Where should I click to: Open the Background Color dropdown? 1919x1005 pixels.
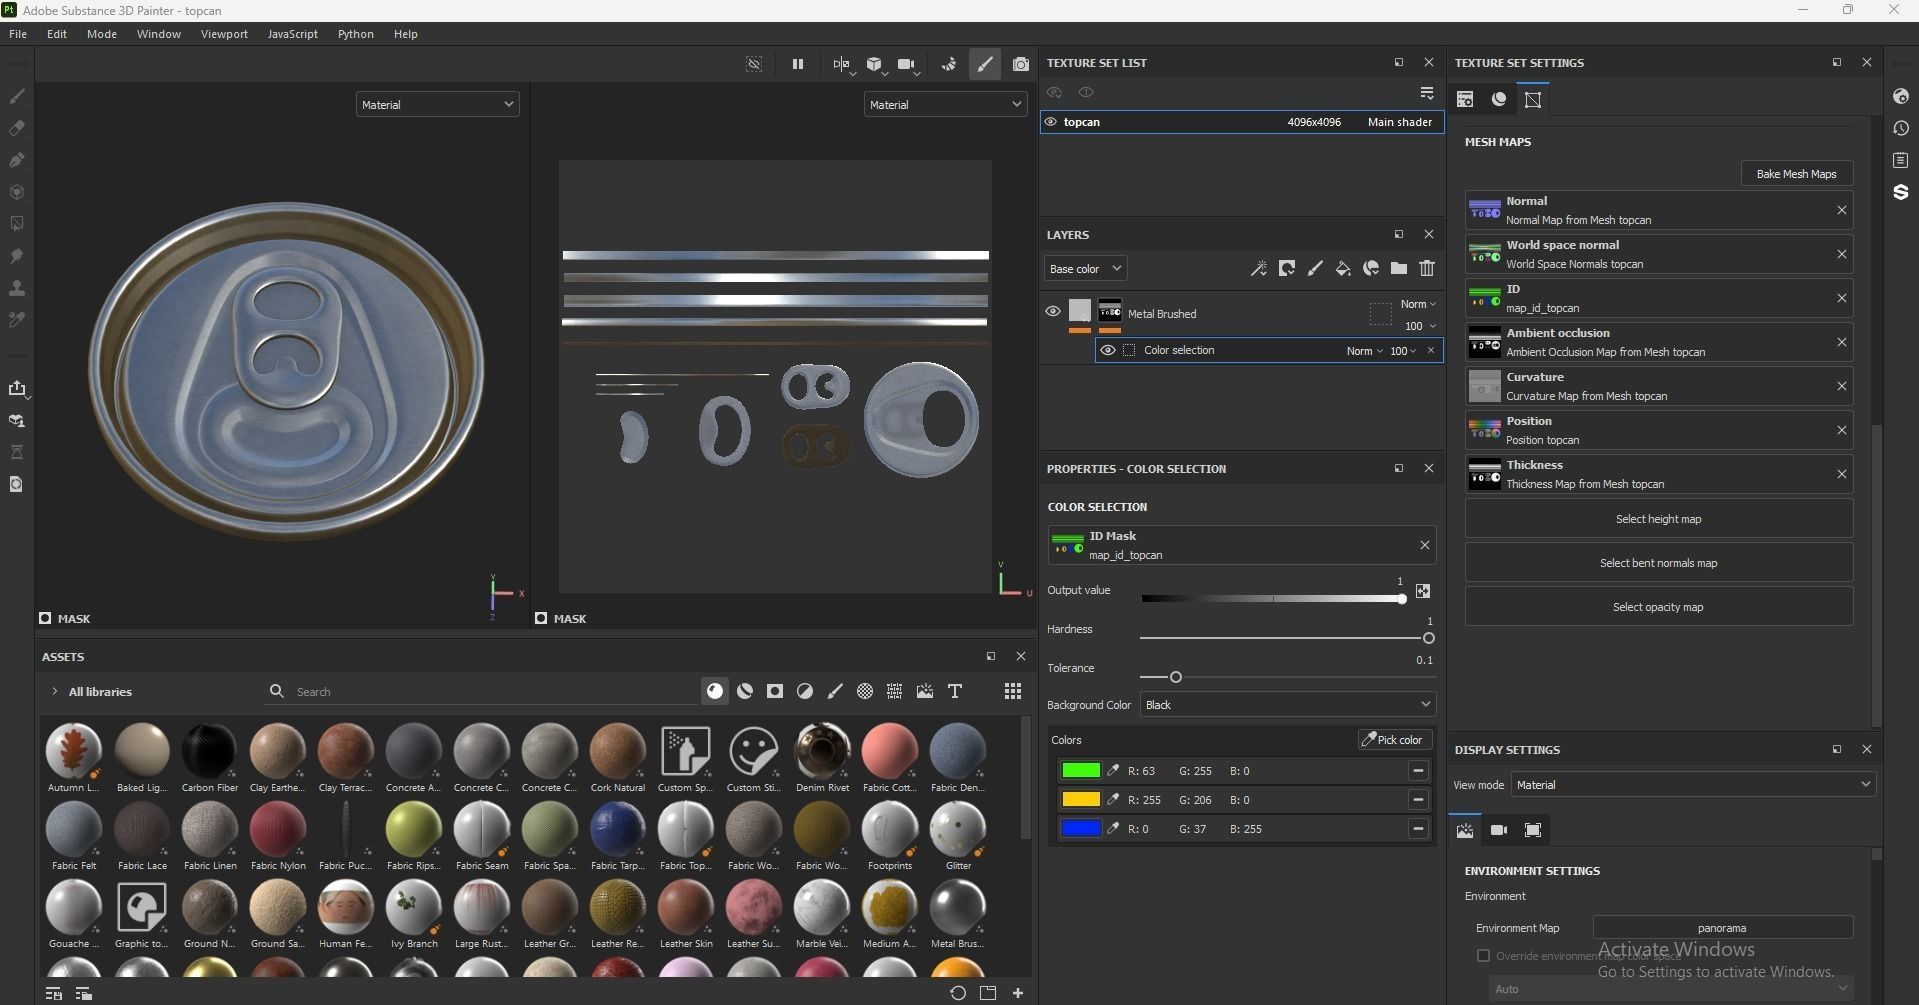[1287, 705]
